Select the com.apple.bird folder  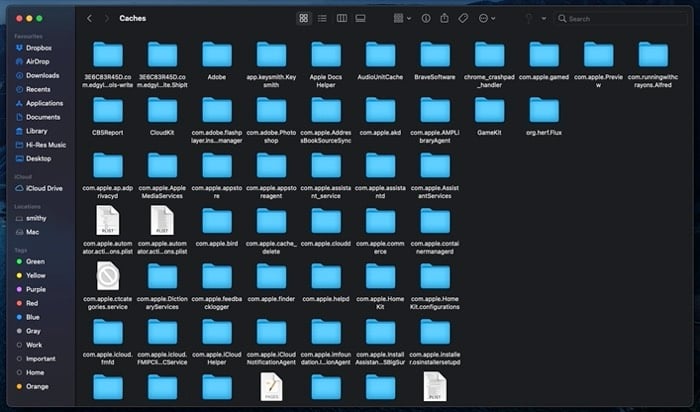[217, 221]
